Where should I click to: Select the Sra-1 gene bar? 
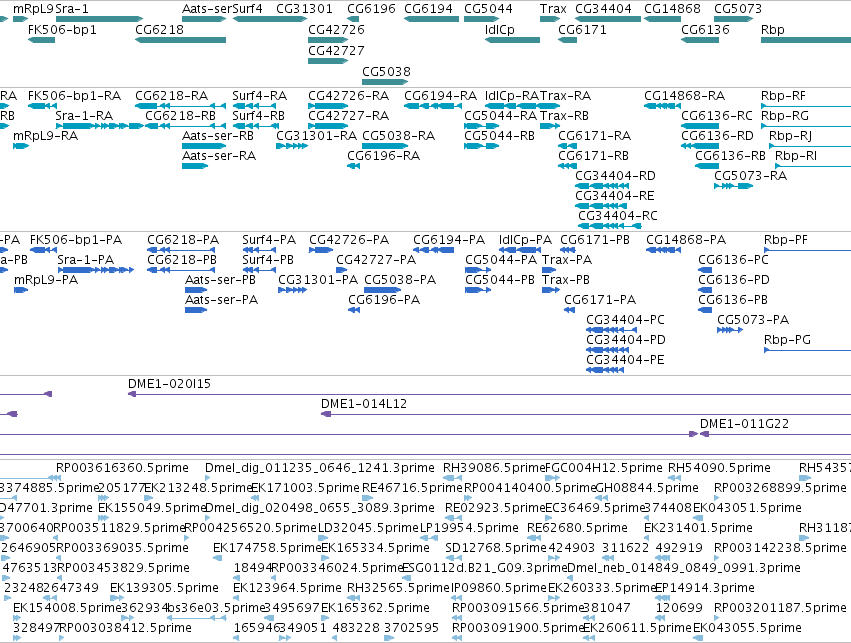click(99, 19)
